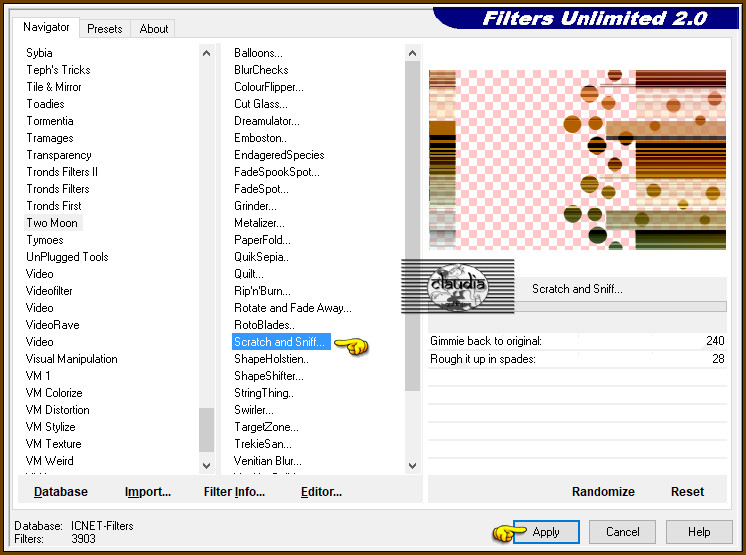Choose the Emboston.. filter
The height and width of the screenshot is (555, 746).
(x=260, y=138)
